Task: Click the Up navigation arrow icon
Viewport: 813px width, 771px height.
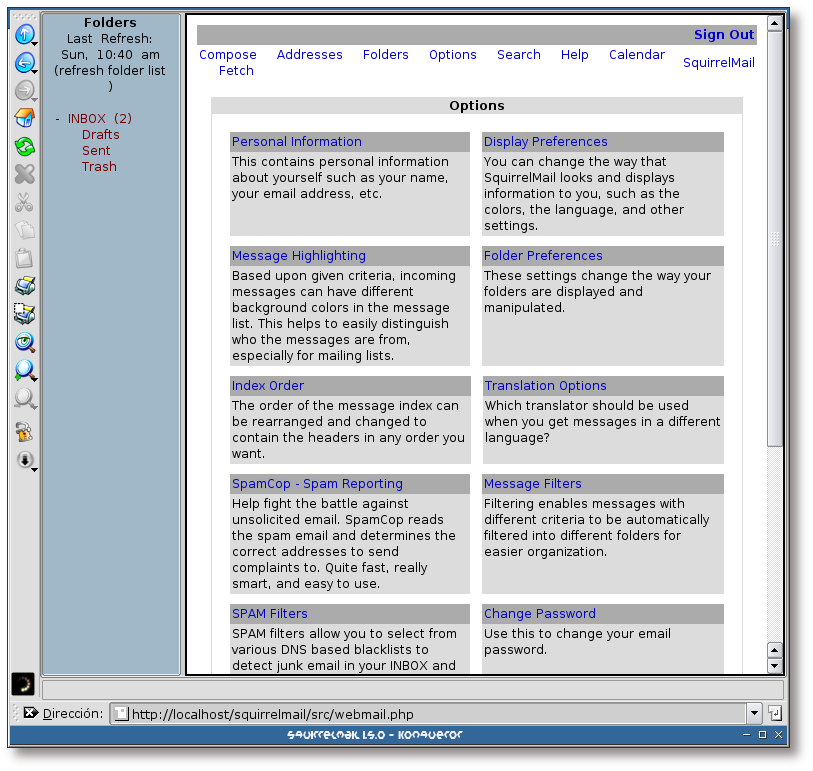Action: pyautogui.click(x=24, y=35)
